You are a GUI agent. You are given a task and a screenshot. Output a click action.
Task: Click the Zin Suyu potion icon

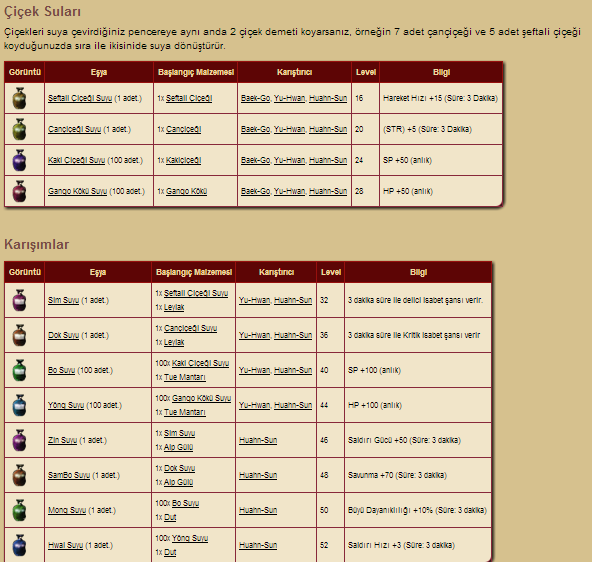tap(19, 440)
